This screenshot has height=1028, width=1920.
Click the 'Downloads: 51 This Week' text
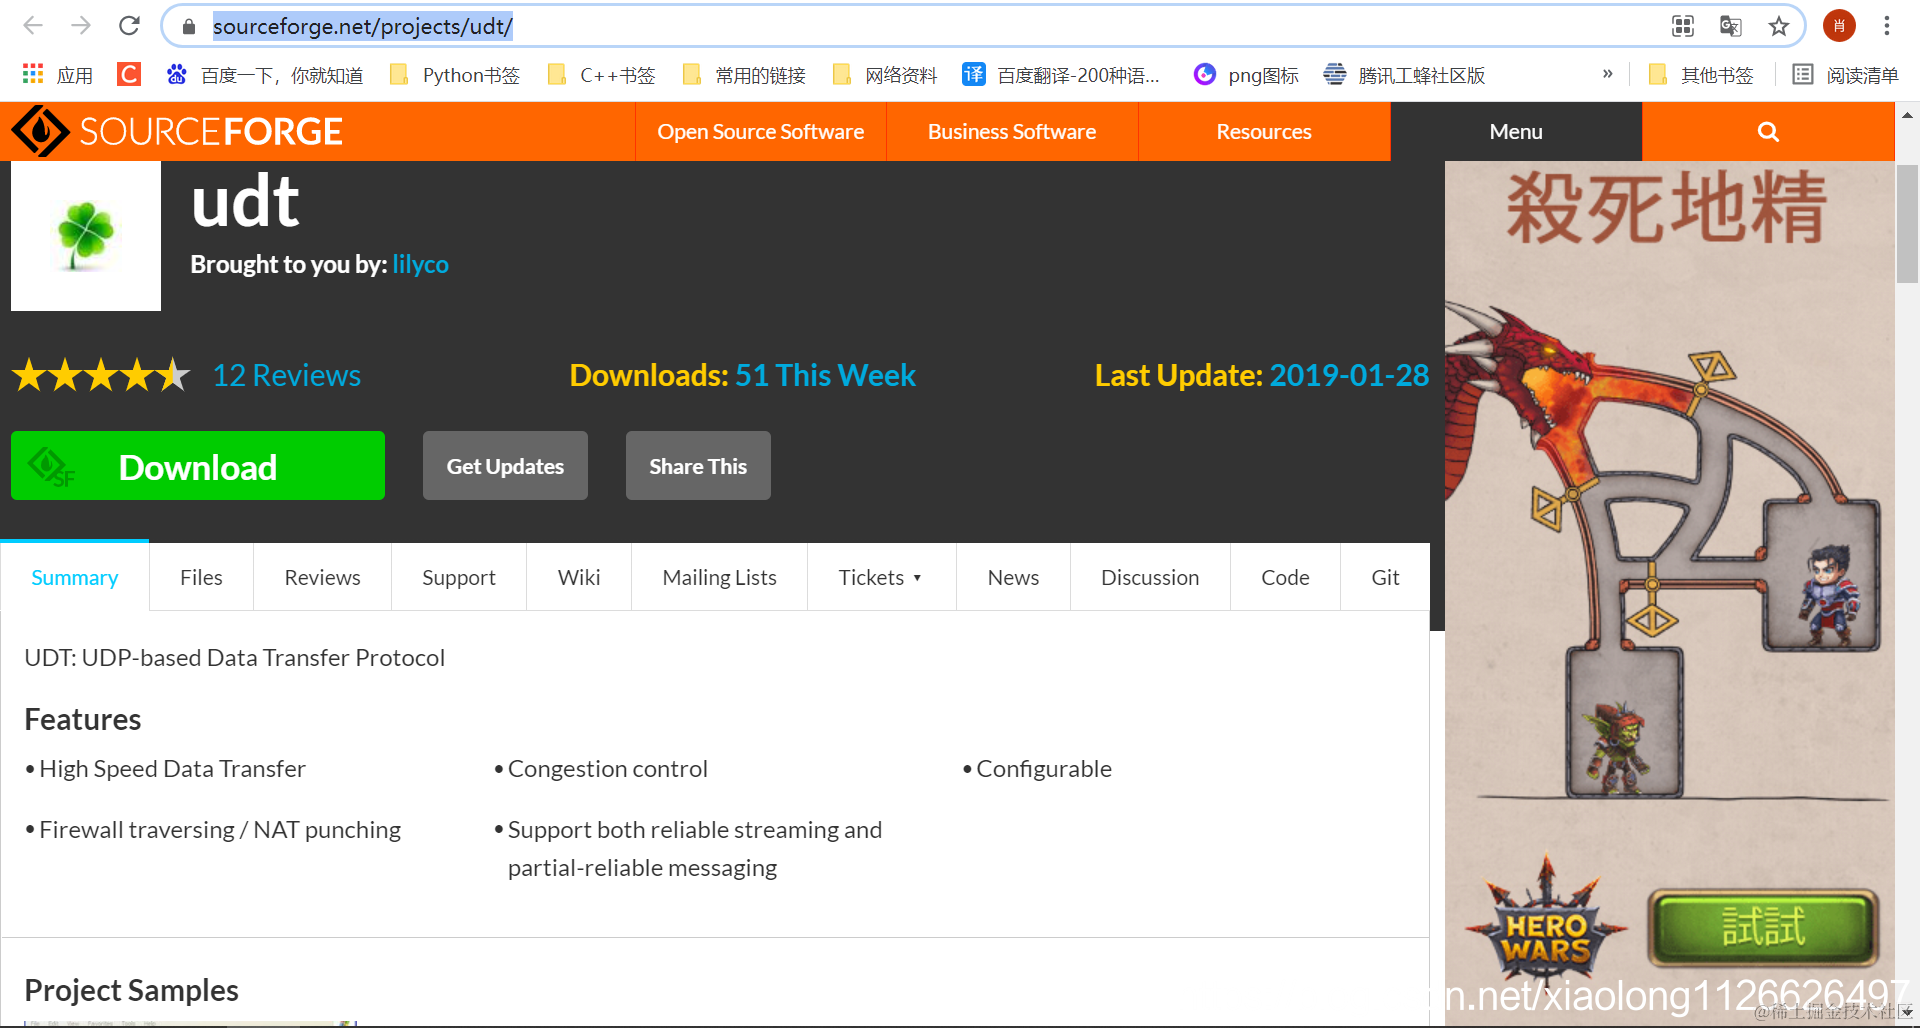click(742, 375)
